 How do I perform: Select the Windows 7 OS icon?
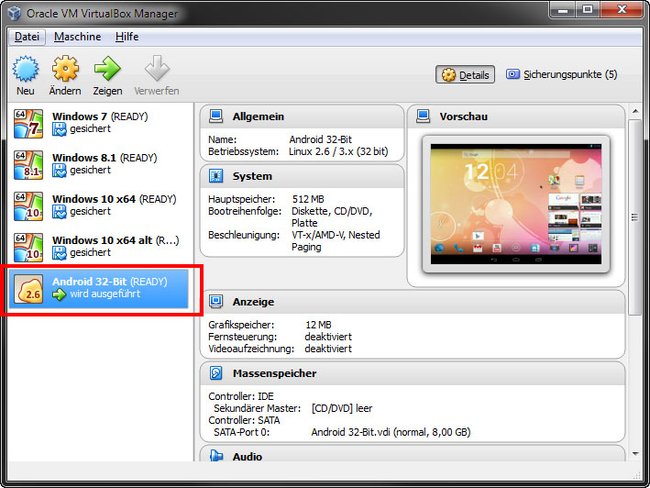[x=28, y=124]
